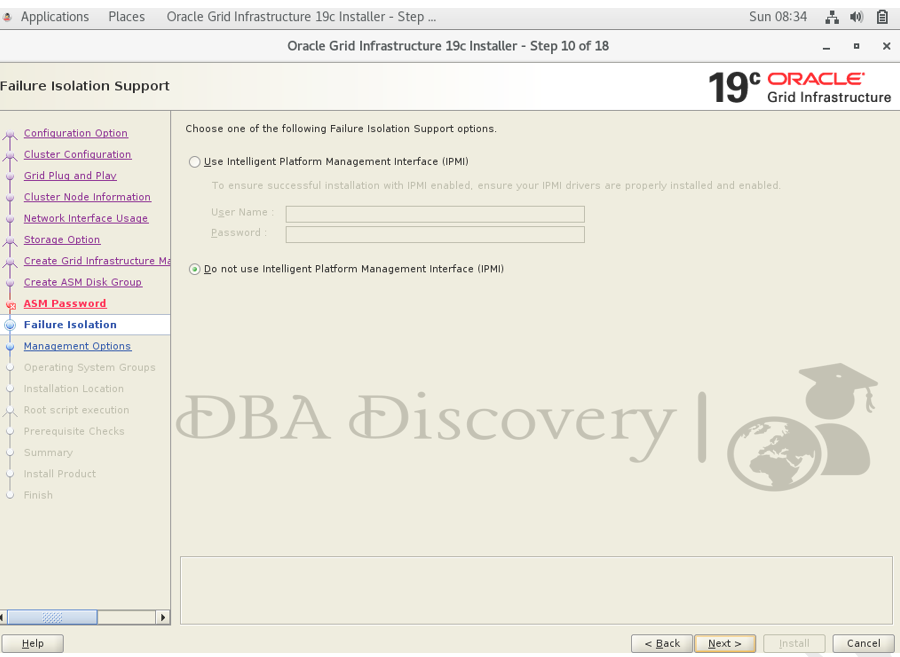Jump to Management Options step

pyautogui.click(x=77, y=346)
